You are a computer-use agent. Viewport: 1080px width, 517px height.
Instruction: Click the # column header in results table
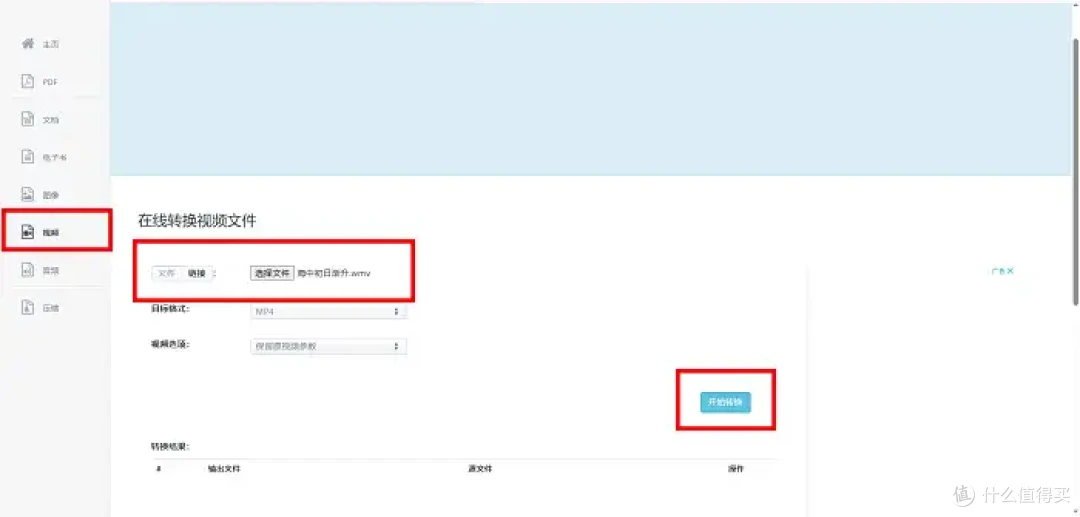158,469
